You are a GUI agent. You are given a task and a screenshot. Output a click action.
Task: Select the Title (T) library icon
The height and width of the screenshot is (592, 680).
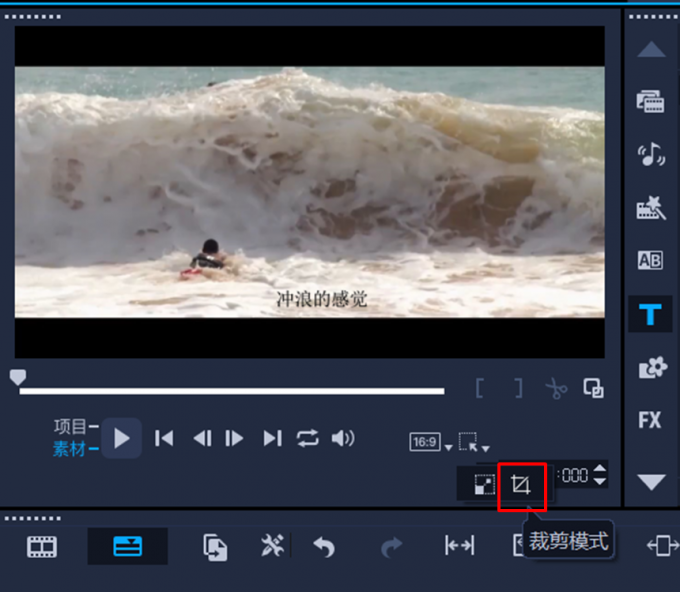tap(650, 314)
